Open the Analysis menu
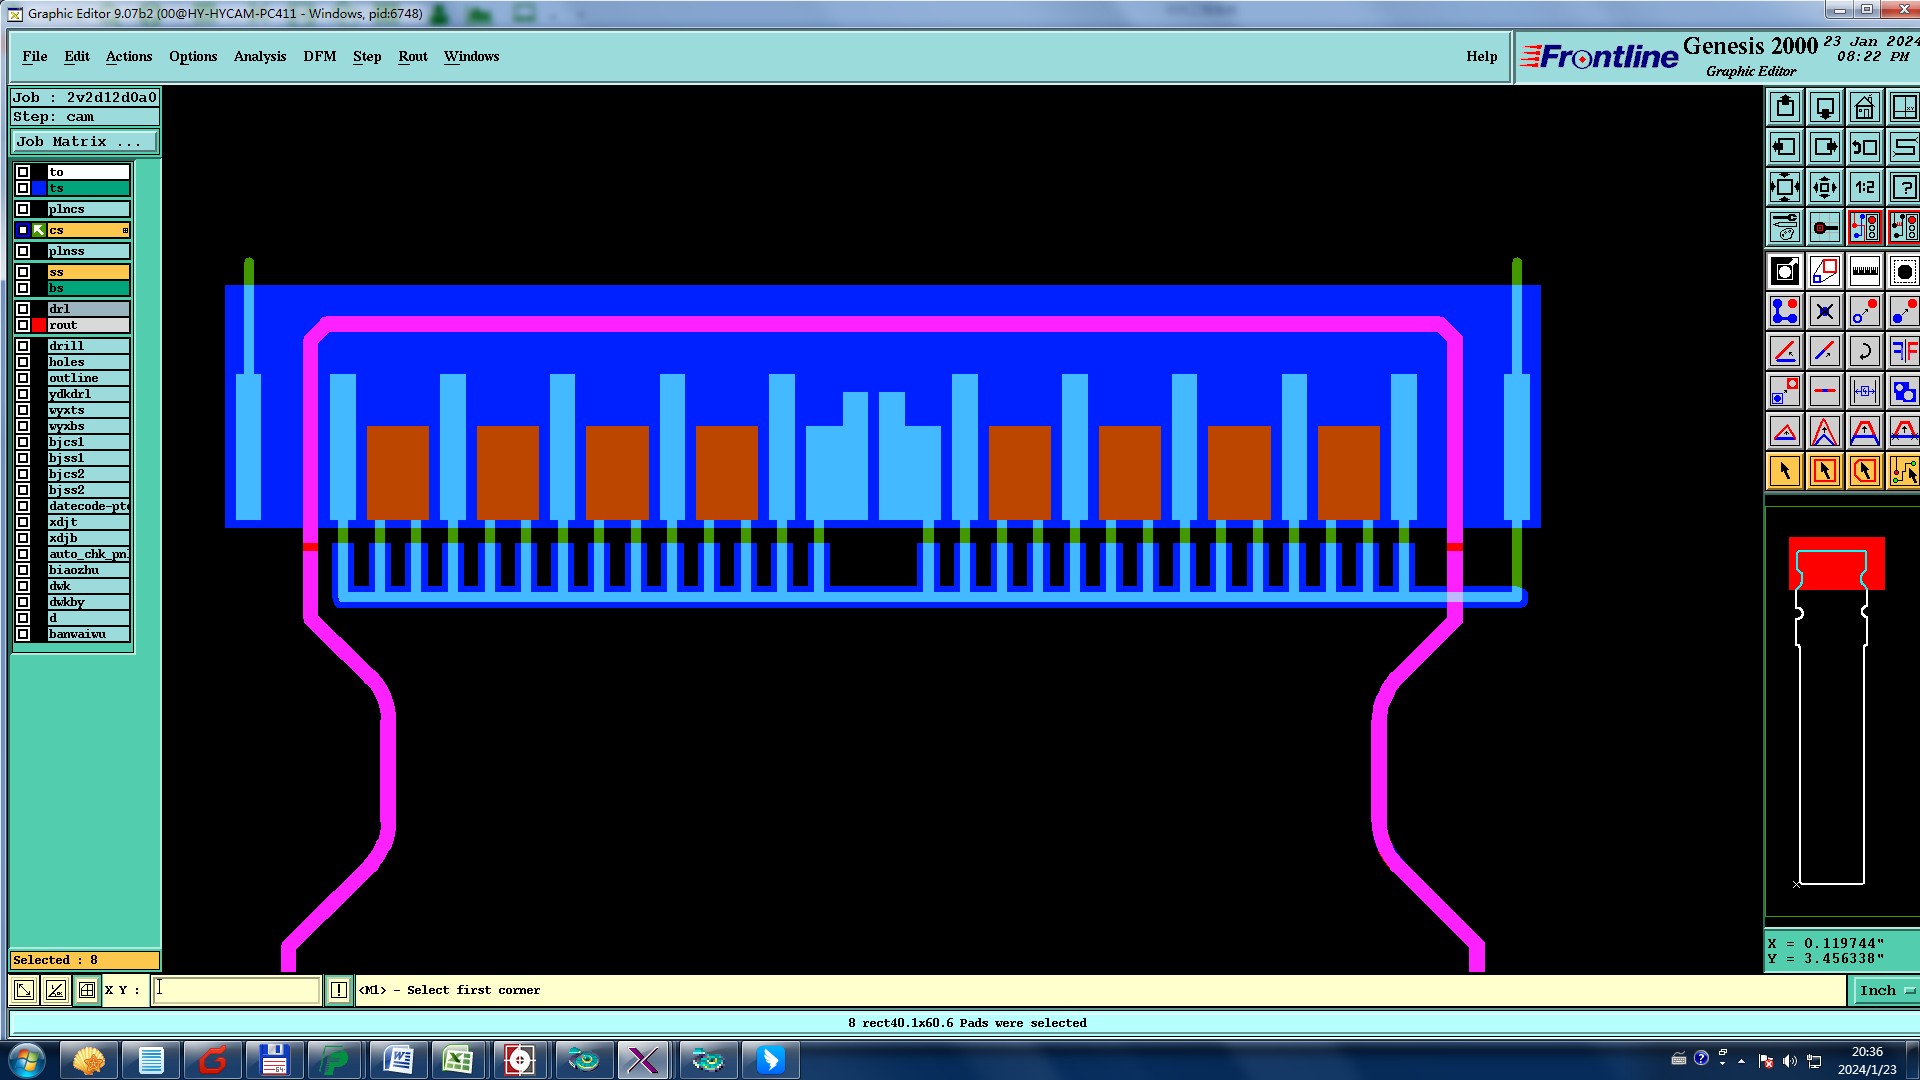The image size is (1920, 1080). click(x=259, y=56)
